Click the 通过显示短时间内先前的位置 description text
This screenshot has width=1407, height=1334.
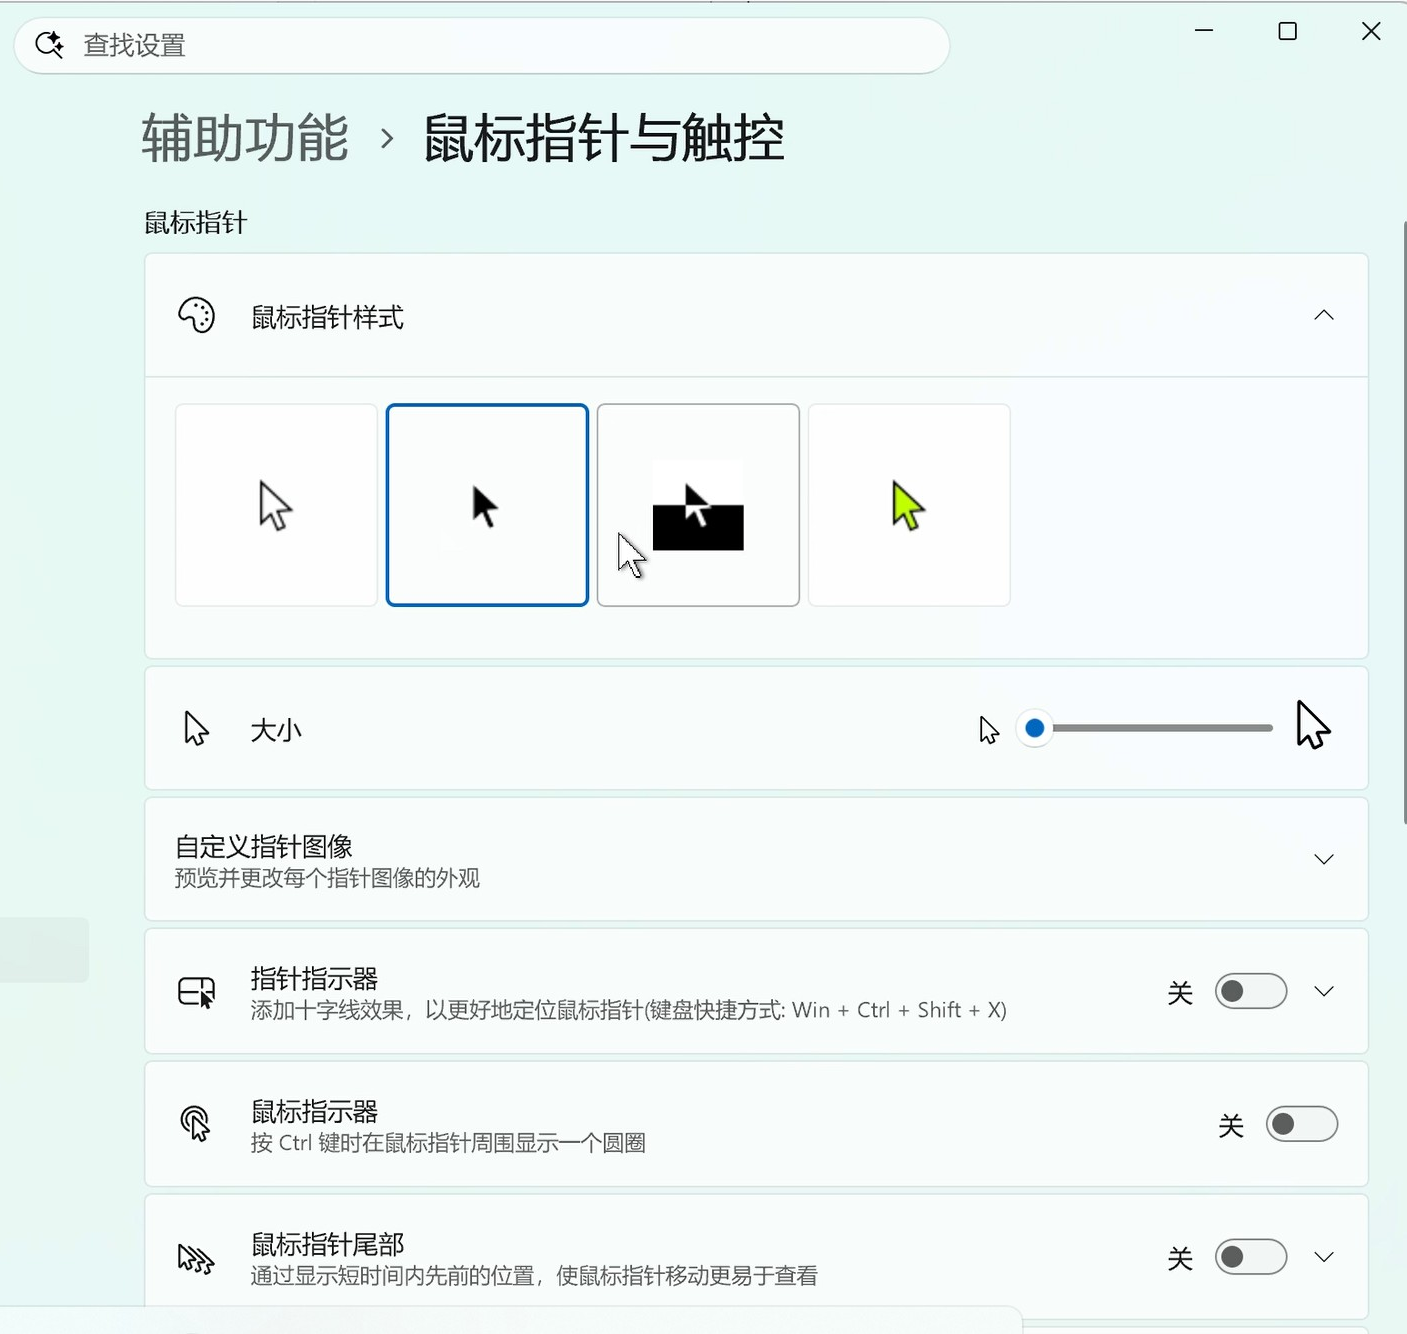pyautogui.click(x=534, y=1276)
